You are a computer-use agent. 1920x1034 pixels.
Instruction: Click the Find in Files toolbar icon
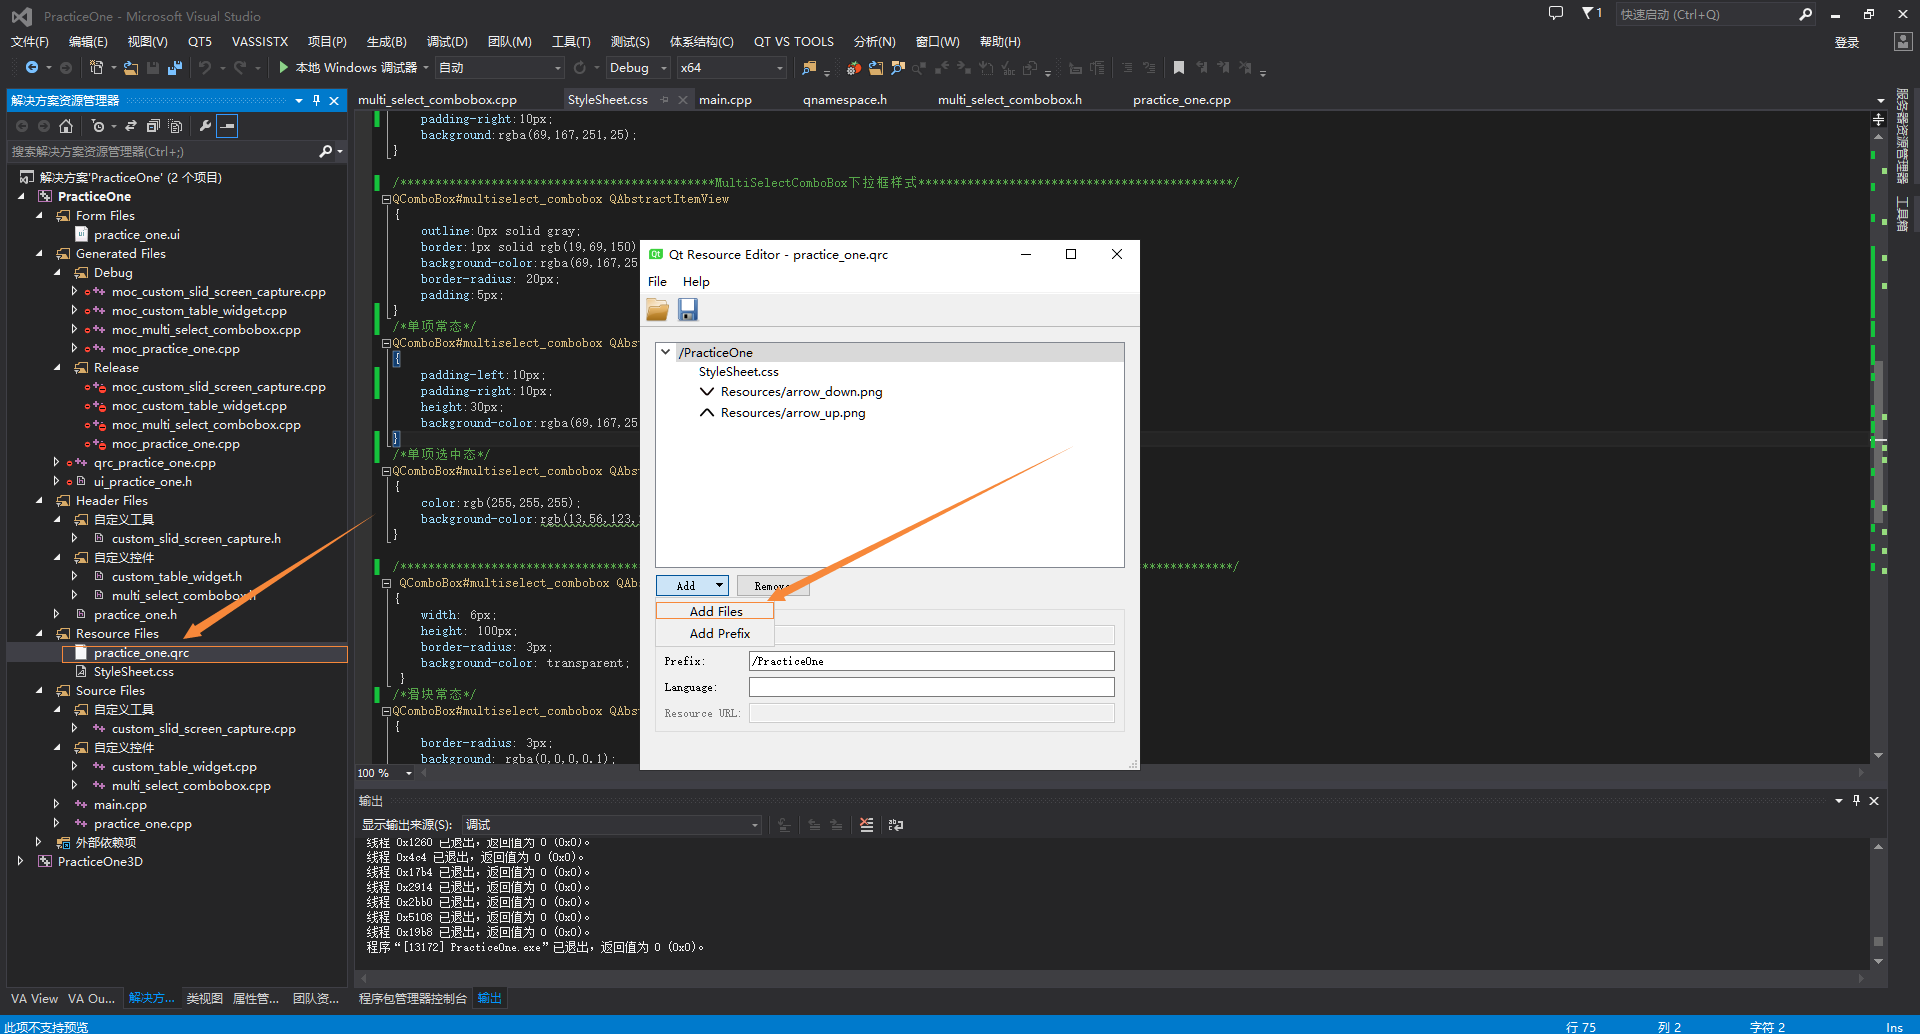point(809,68)
